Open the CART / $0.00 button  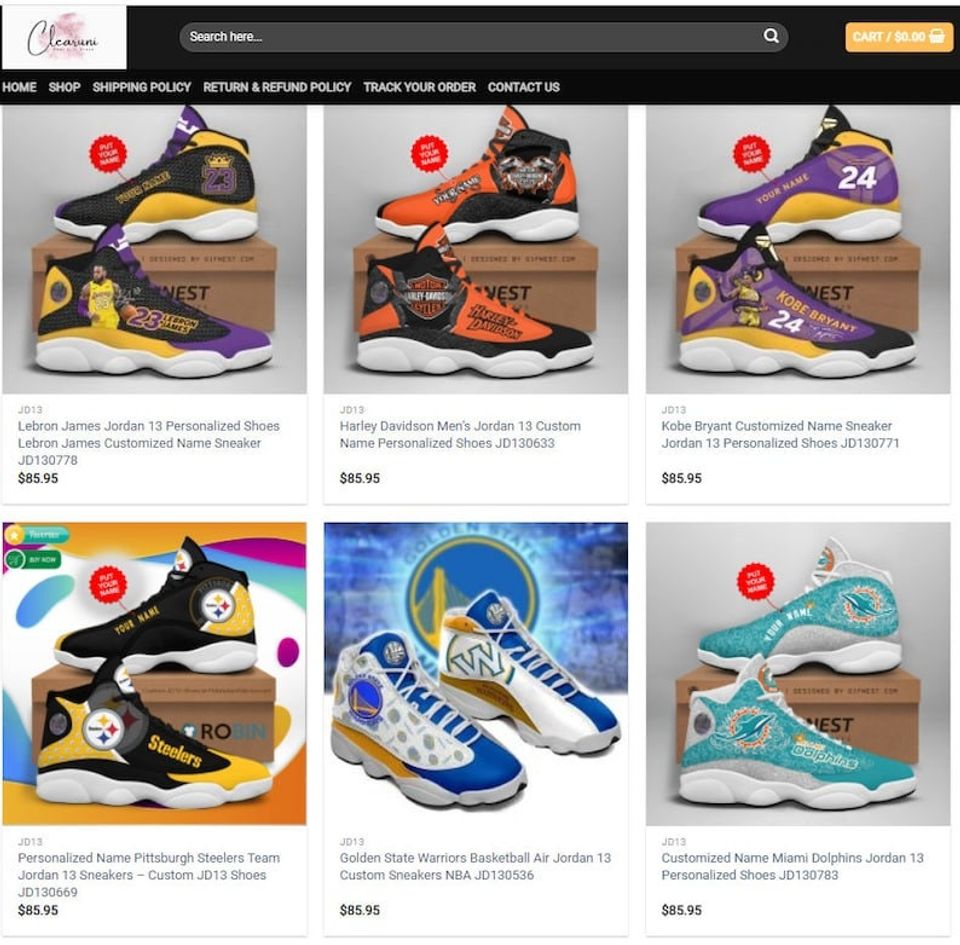tap(899, 37)
